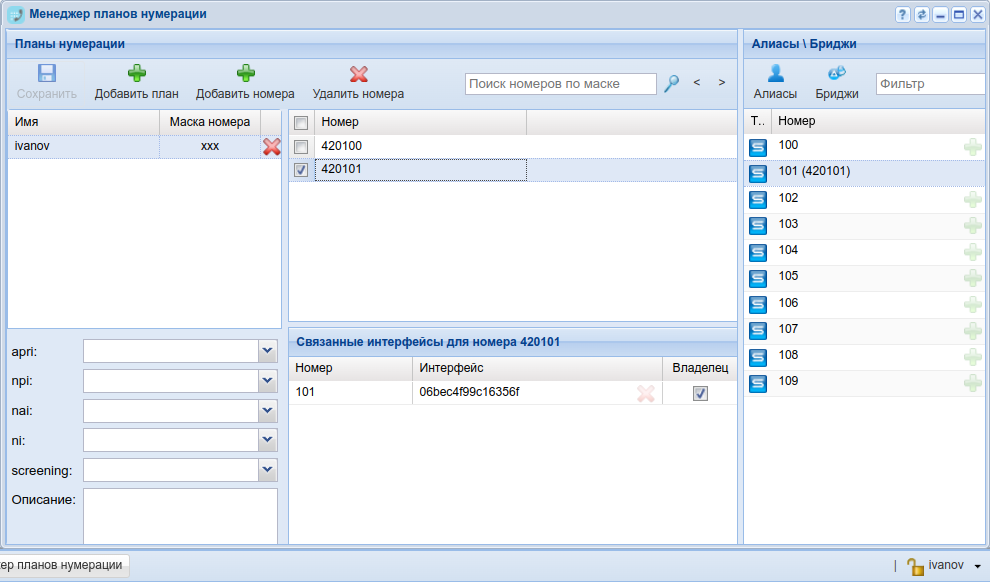Remove interface 06bec4f99c16356f with faded cross
The height and width of the screenshot is (582, 990).
(645, 393)
